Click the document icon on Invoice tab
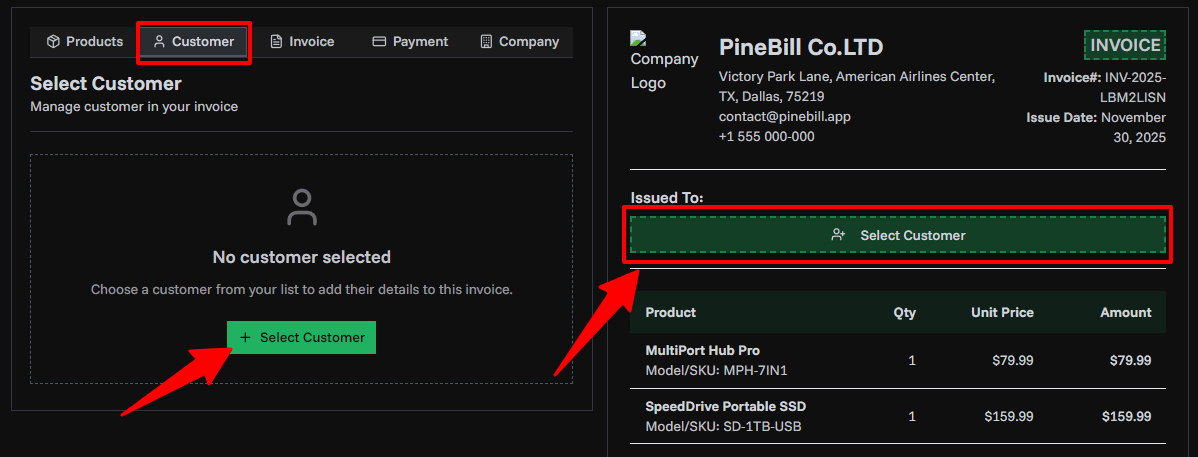This screenshot has height=457, width=1198. tap(276, 42)
